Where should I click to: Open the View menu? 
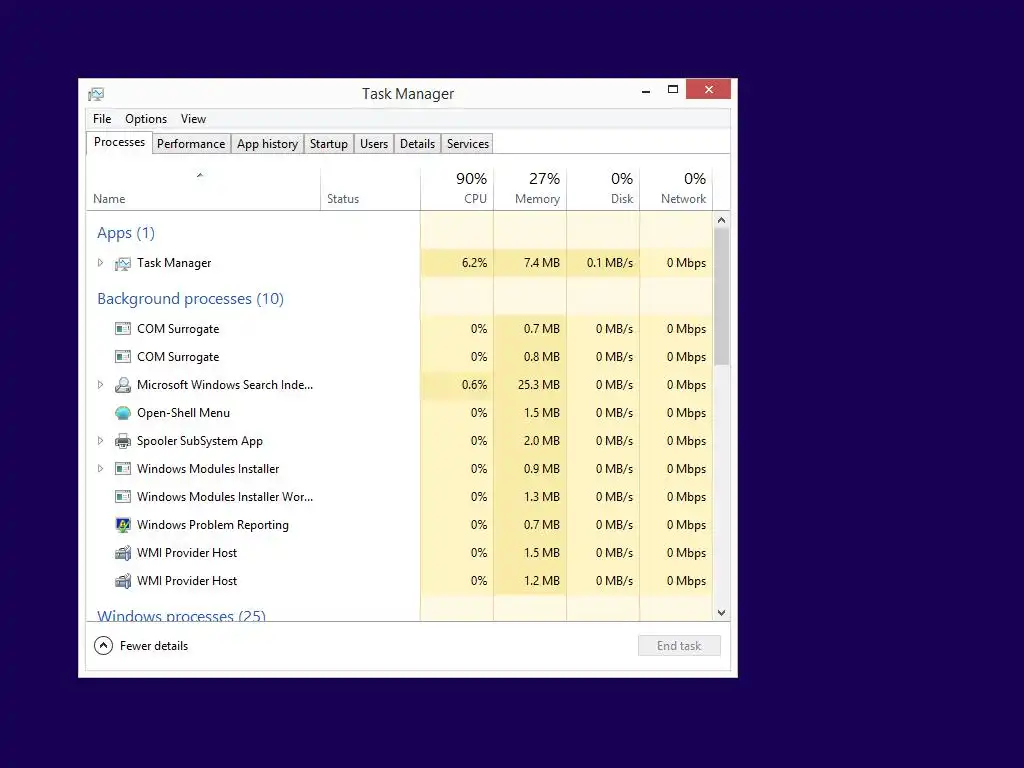pyautogui.click(x=193, y=119)
